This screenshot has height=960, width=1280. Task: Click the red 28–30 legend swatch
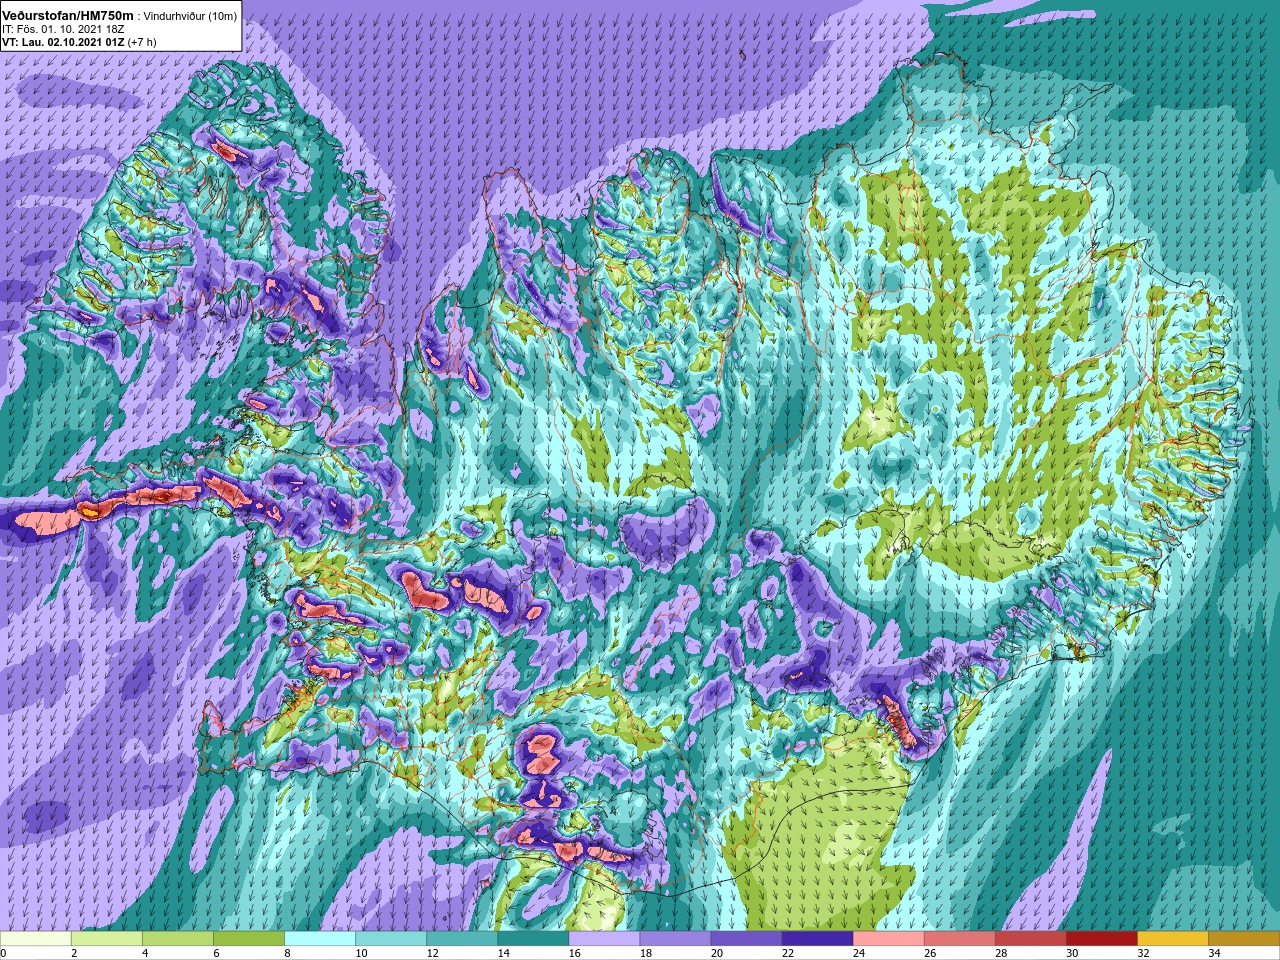coord(1030,939)
